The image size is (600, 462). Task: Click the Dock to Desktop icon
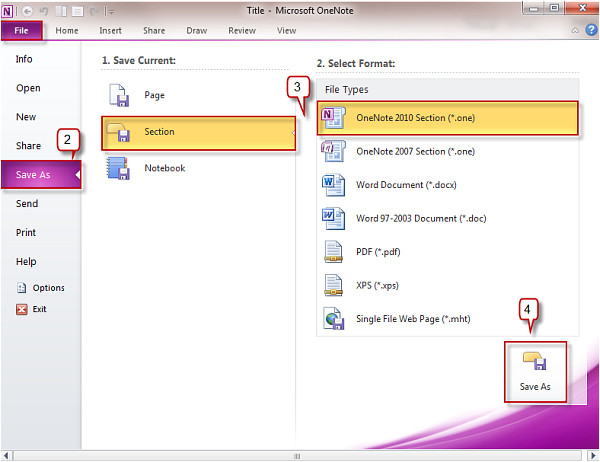point(61,11)
